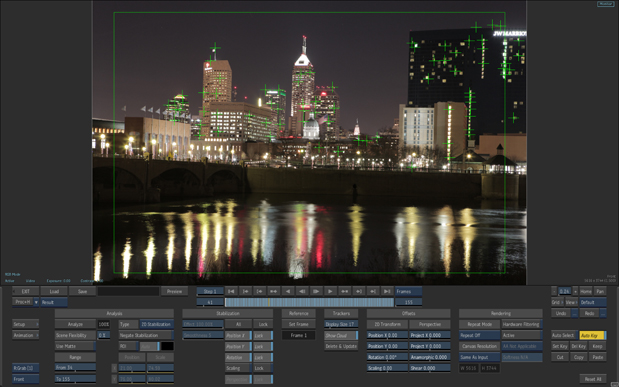The image size is (619, 387).
Task: Toggle Scaling stabilization
Action: [238, 368]
